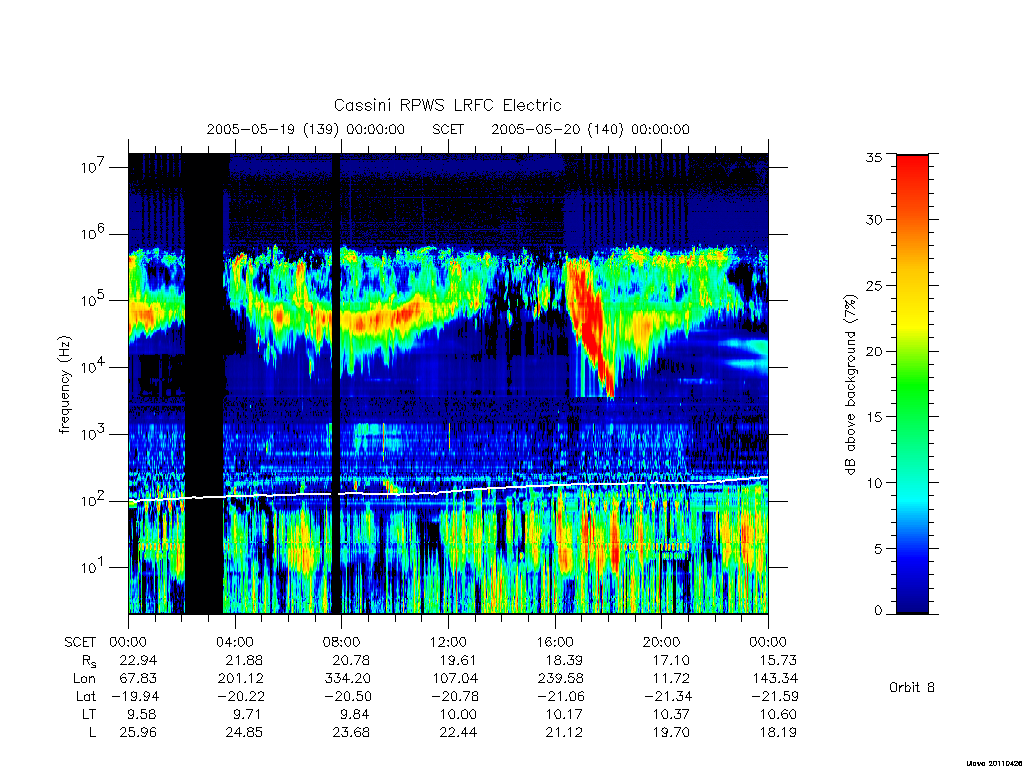The height and width of the screenshot is (768, 1024).
Task: Click the Rs value '15.73'
Action: coord(778,660)
